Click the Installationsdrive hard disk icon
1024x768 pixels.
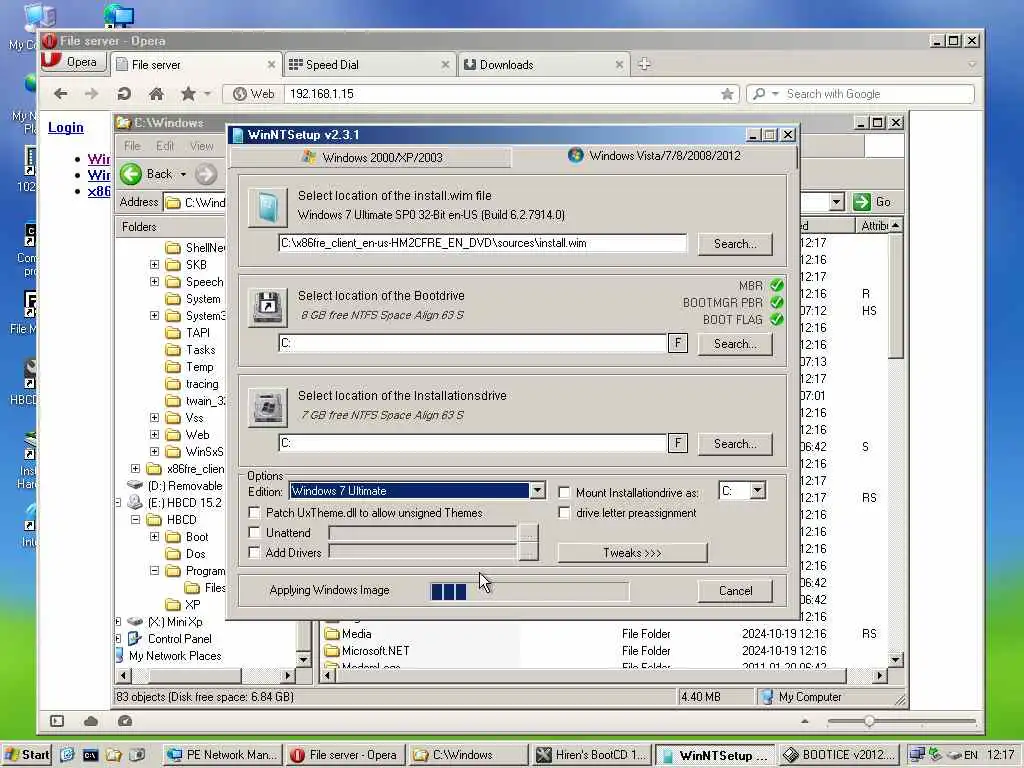click(x=268, y=408)
